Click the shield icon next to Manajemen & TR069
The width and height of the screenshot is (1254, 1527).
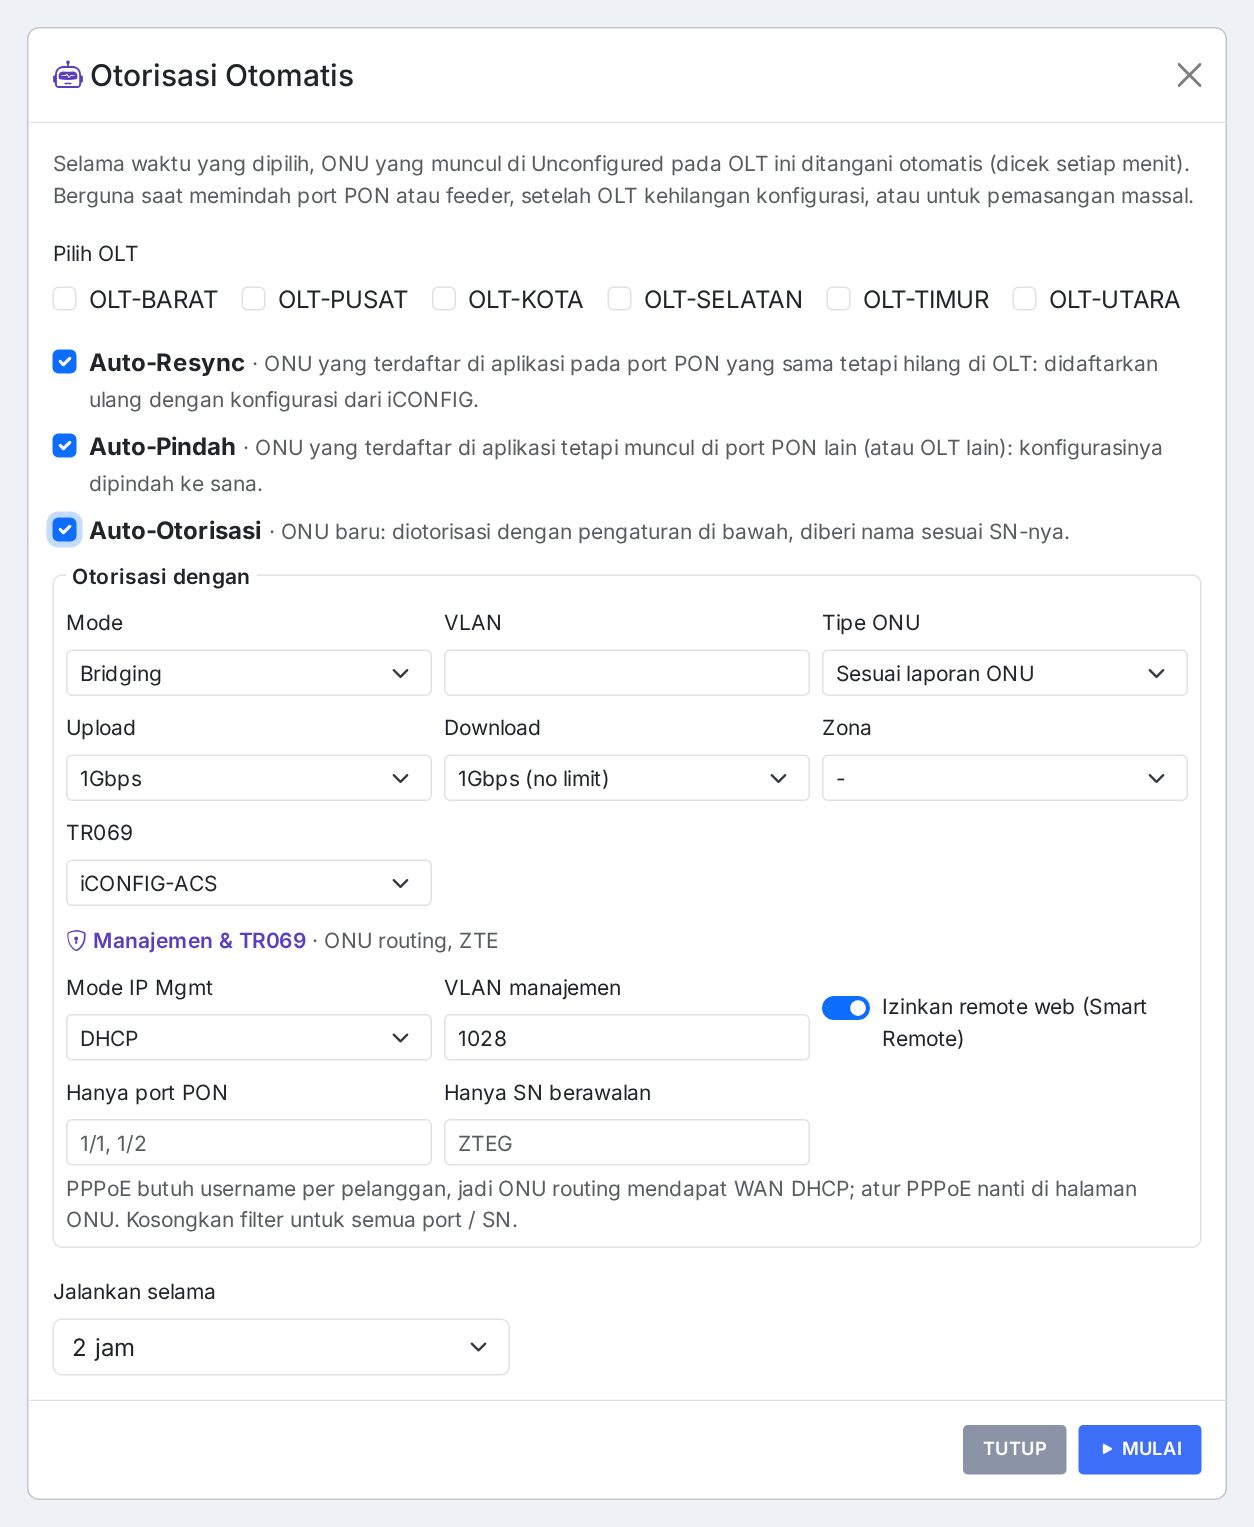[76, 941]
